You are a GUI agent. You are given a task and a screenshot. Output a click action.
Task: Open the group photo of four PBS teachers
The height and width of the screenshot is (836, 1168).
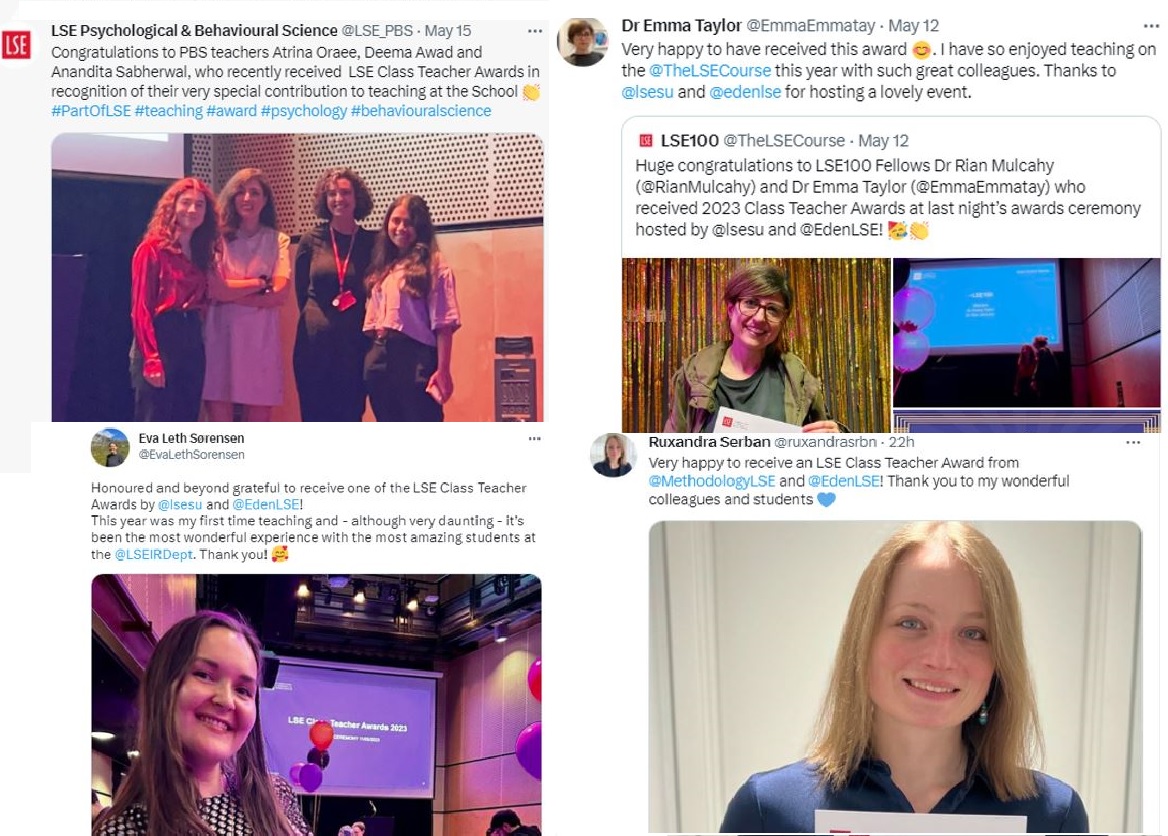[297, 277]
